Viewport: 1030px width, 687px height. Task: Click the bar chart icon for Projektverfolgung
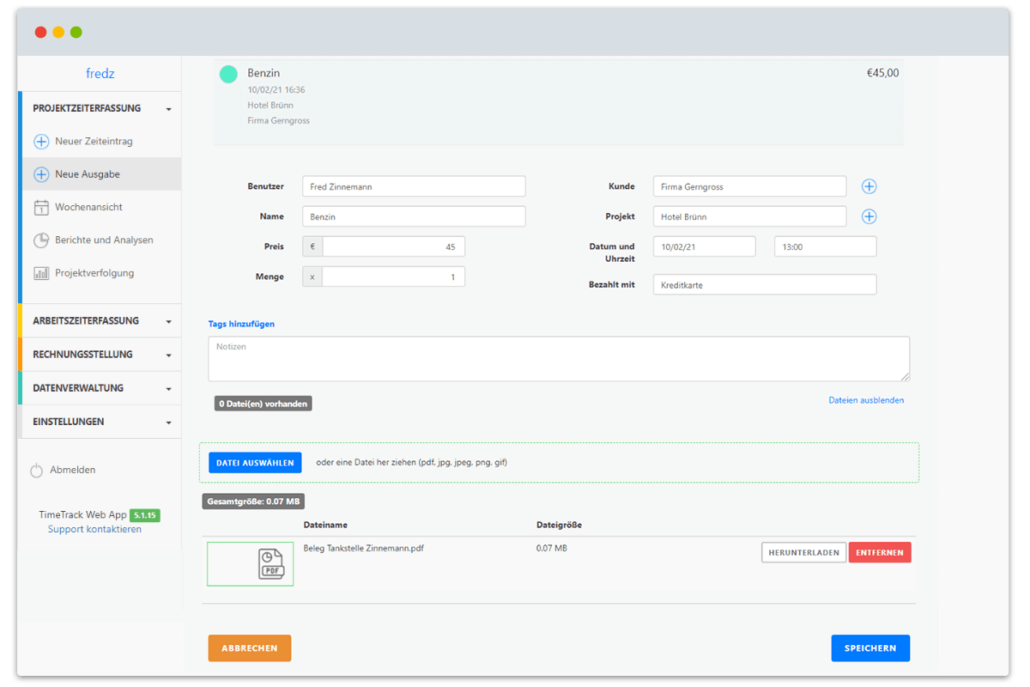[x=41, y=273]
